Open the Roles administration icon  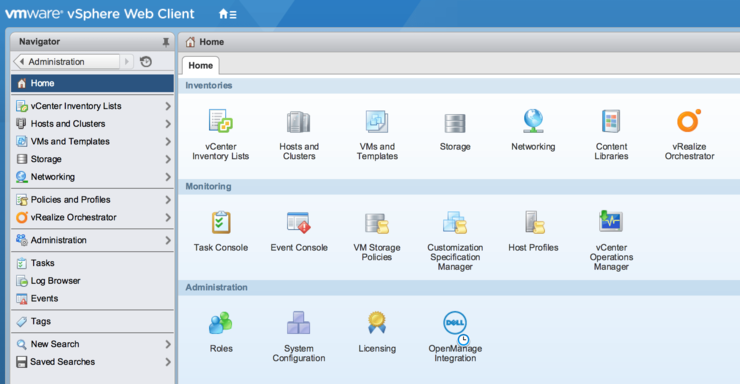(221, 323)
